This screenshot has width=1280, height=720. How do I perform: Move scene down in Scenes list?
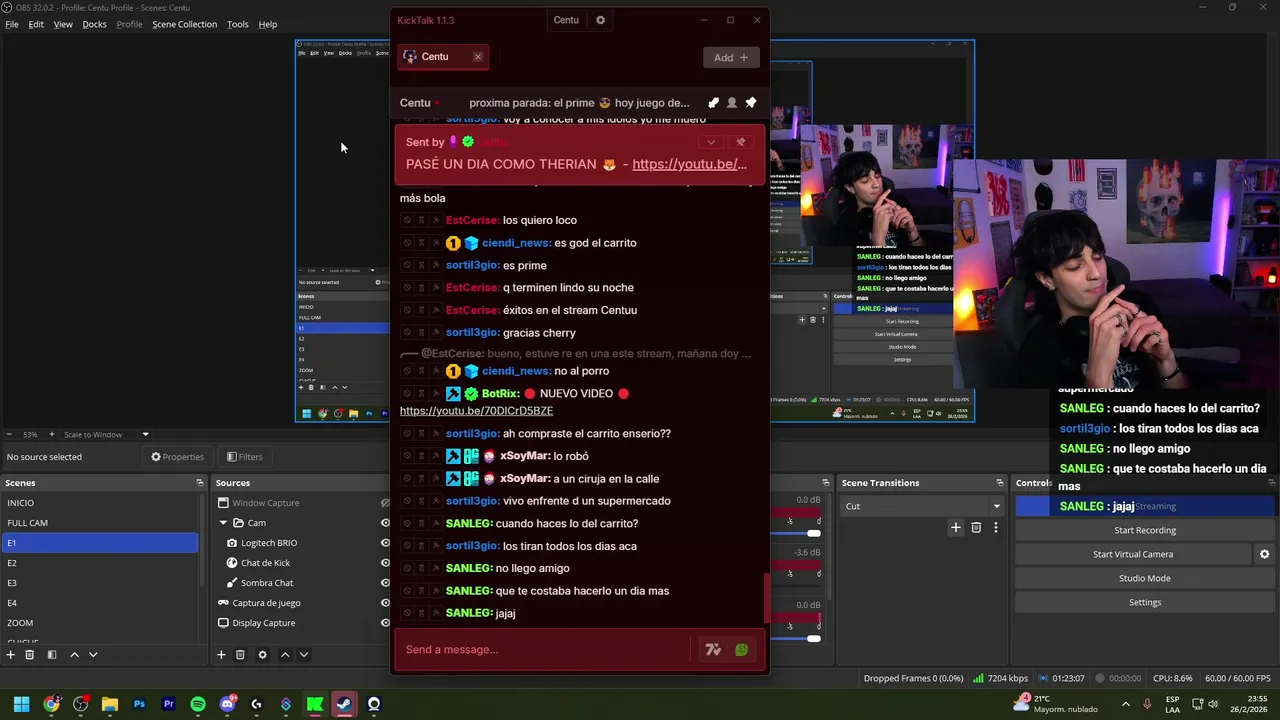pyautogui.click(x=93, y=655)
